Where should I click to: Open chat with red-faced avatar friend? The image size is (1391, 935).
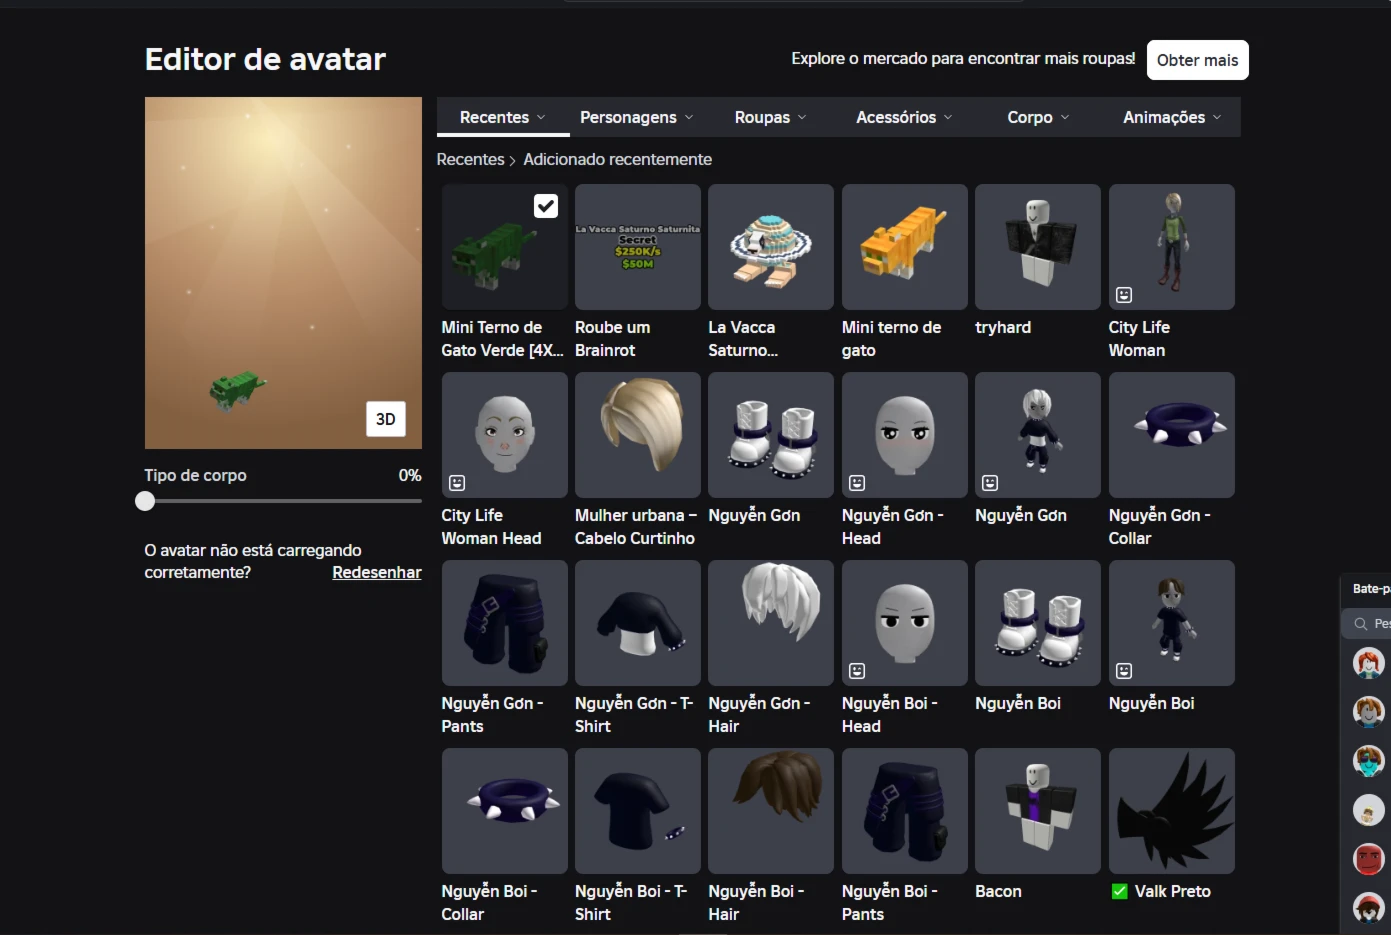coord(1369,859)
